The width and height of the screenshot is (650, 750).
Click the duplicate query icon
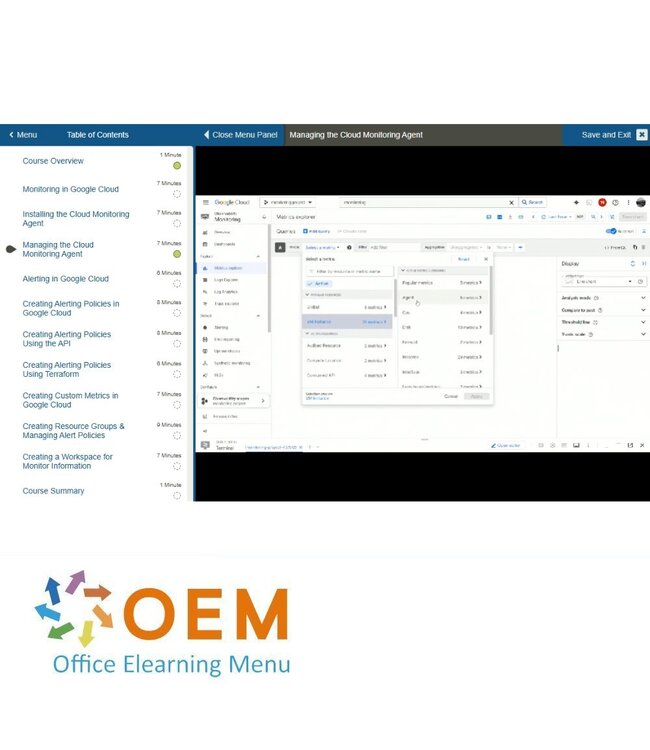tap(635, 247)
